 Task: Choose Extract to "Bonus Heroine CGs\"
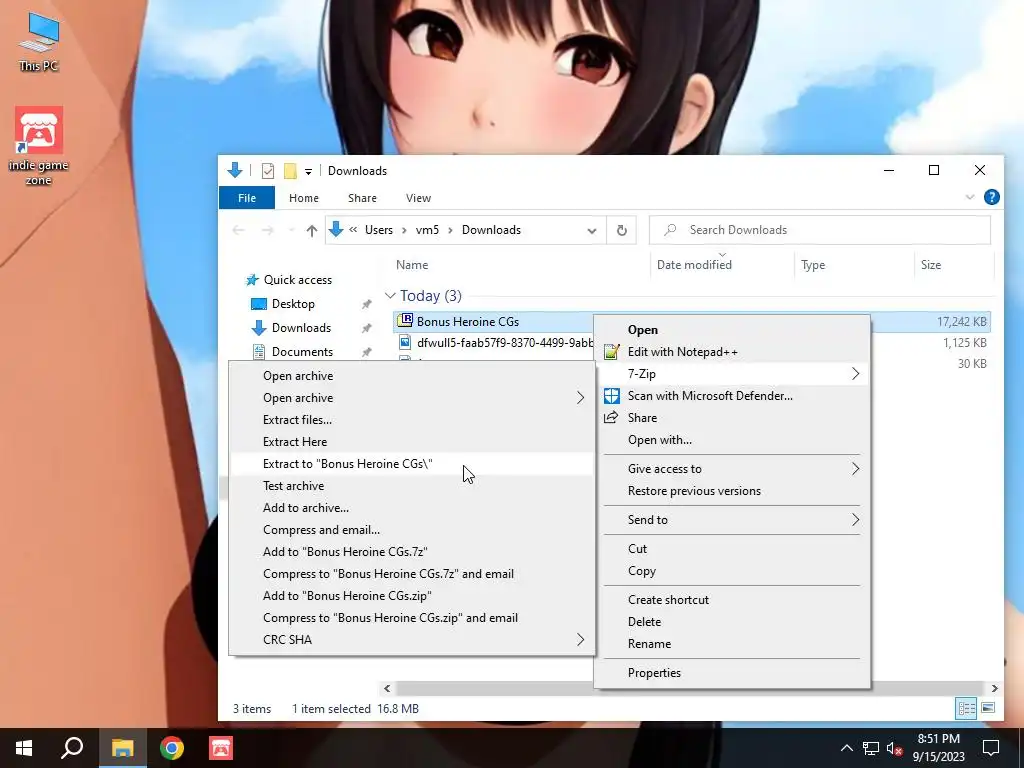tap(413, 464)
